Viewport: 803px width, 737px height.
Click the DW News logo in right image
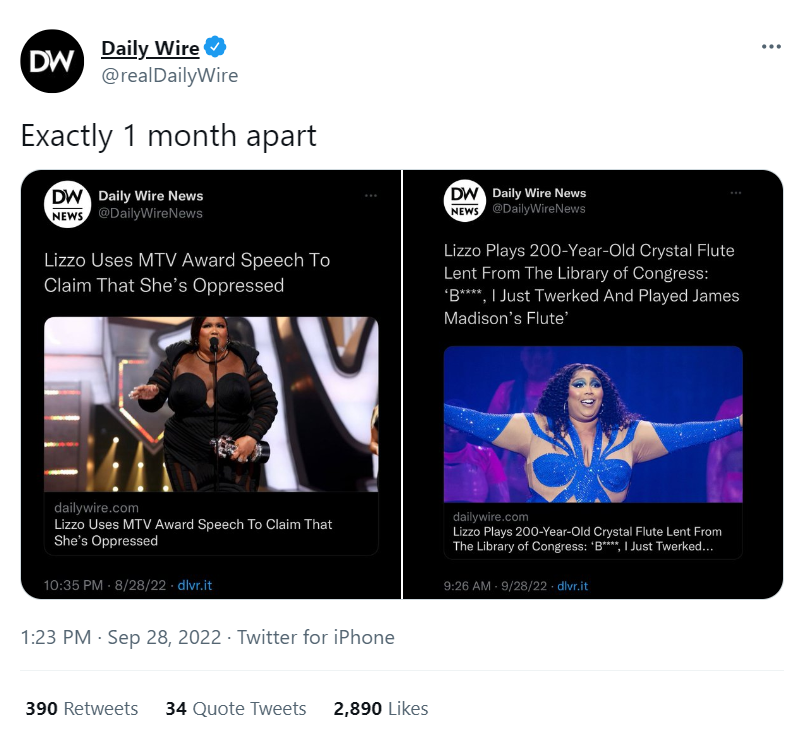464,201
